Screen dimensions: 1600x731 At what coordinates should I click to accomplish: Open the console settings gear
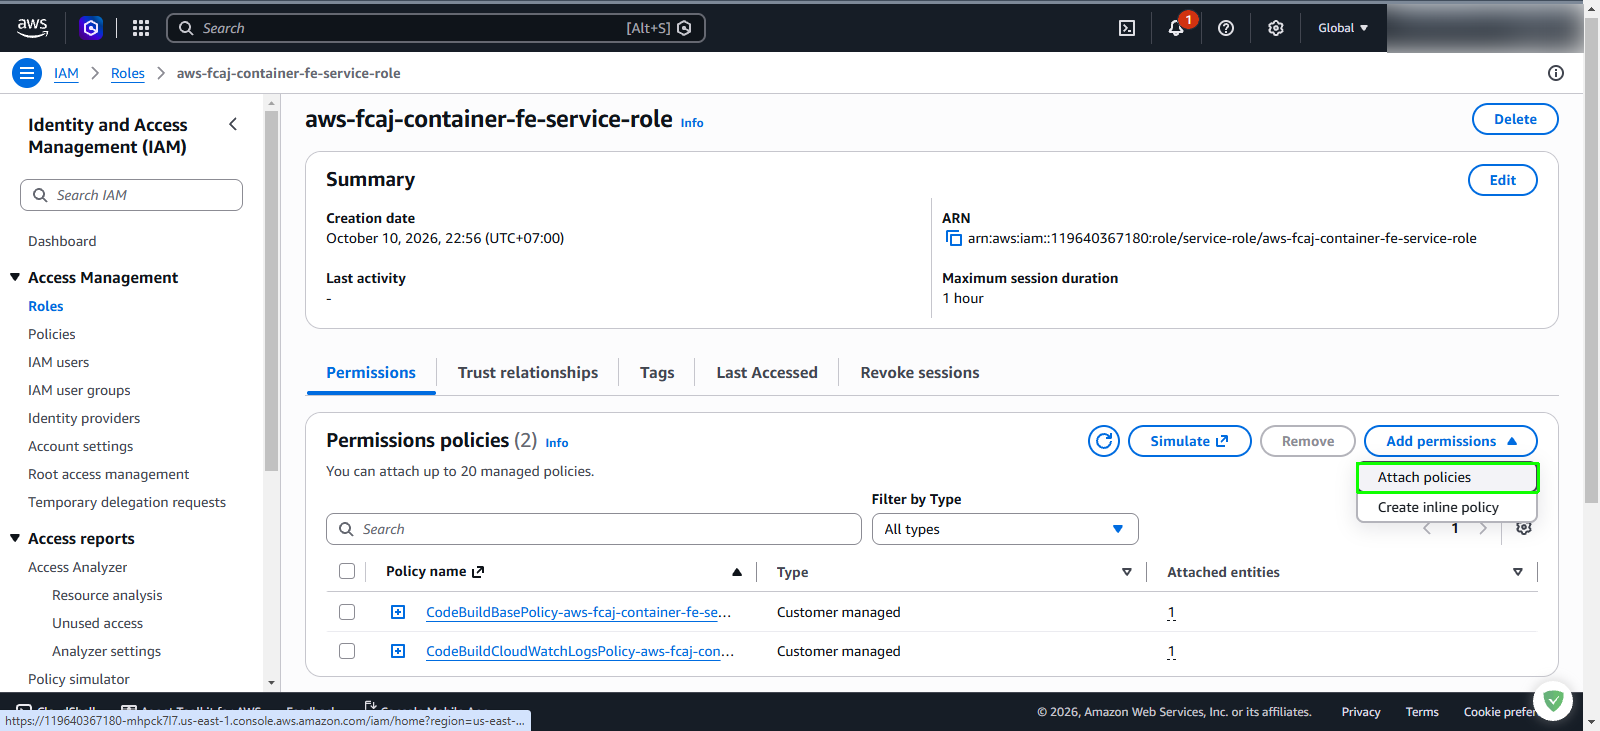[x=1276, y=28]
